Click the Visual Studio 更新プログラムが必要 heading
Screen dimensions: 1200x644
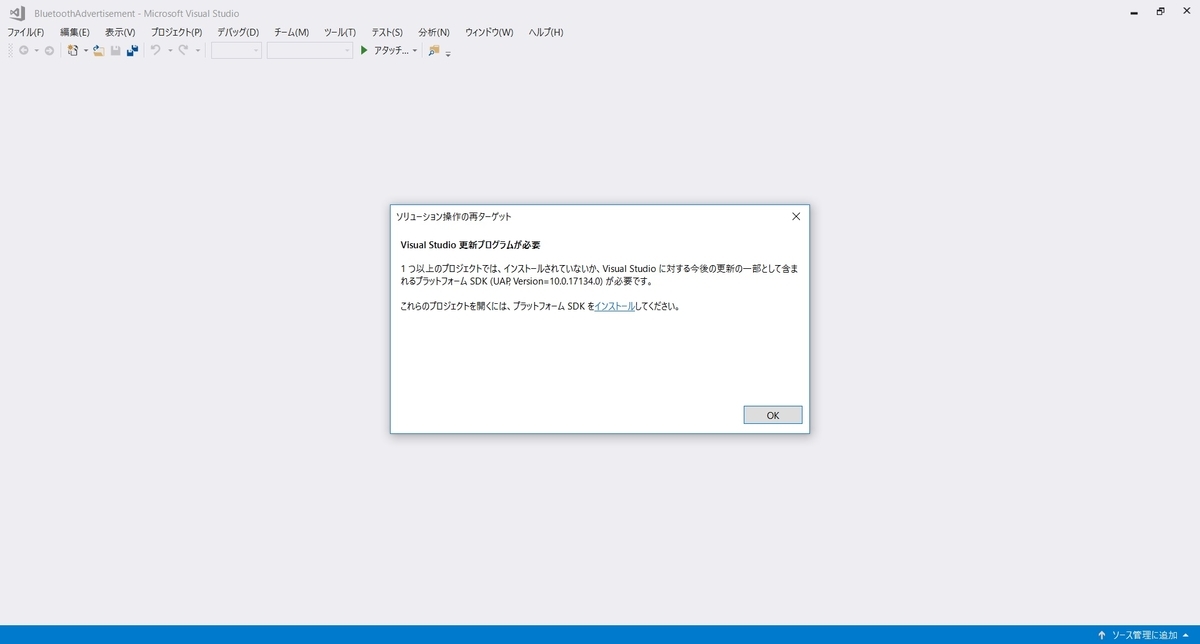(470, 244)
